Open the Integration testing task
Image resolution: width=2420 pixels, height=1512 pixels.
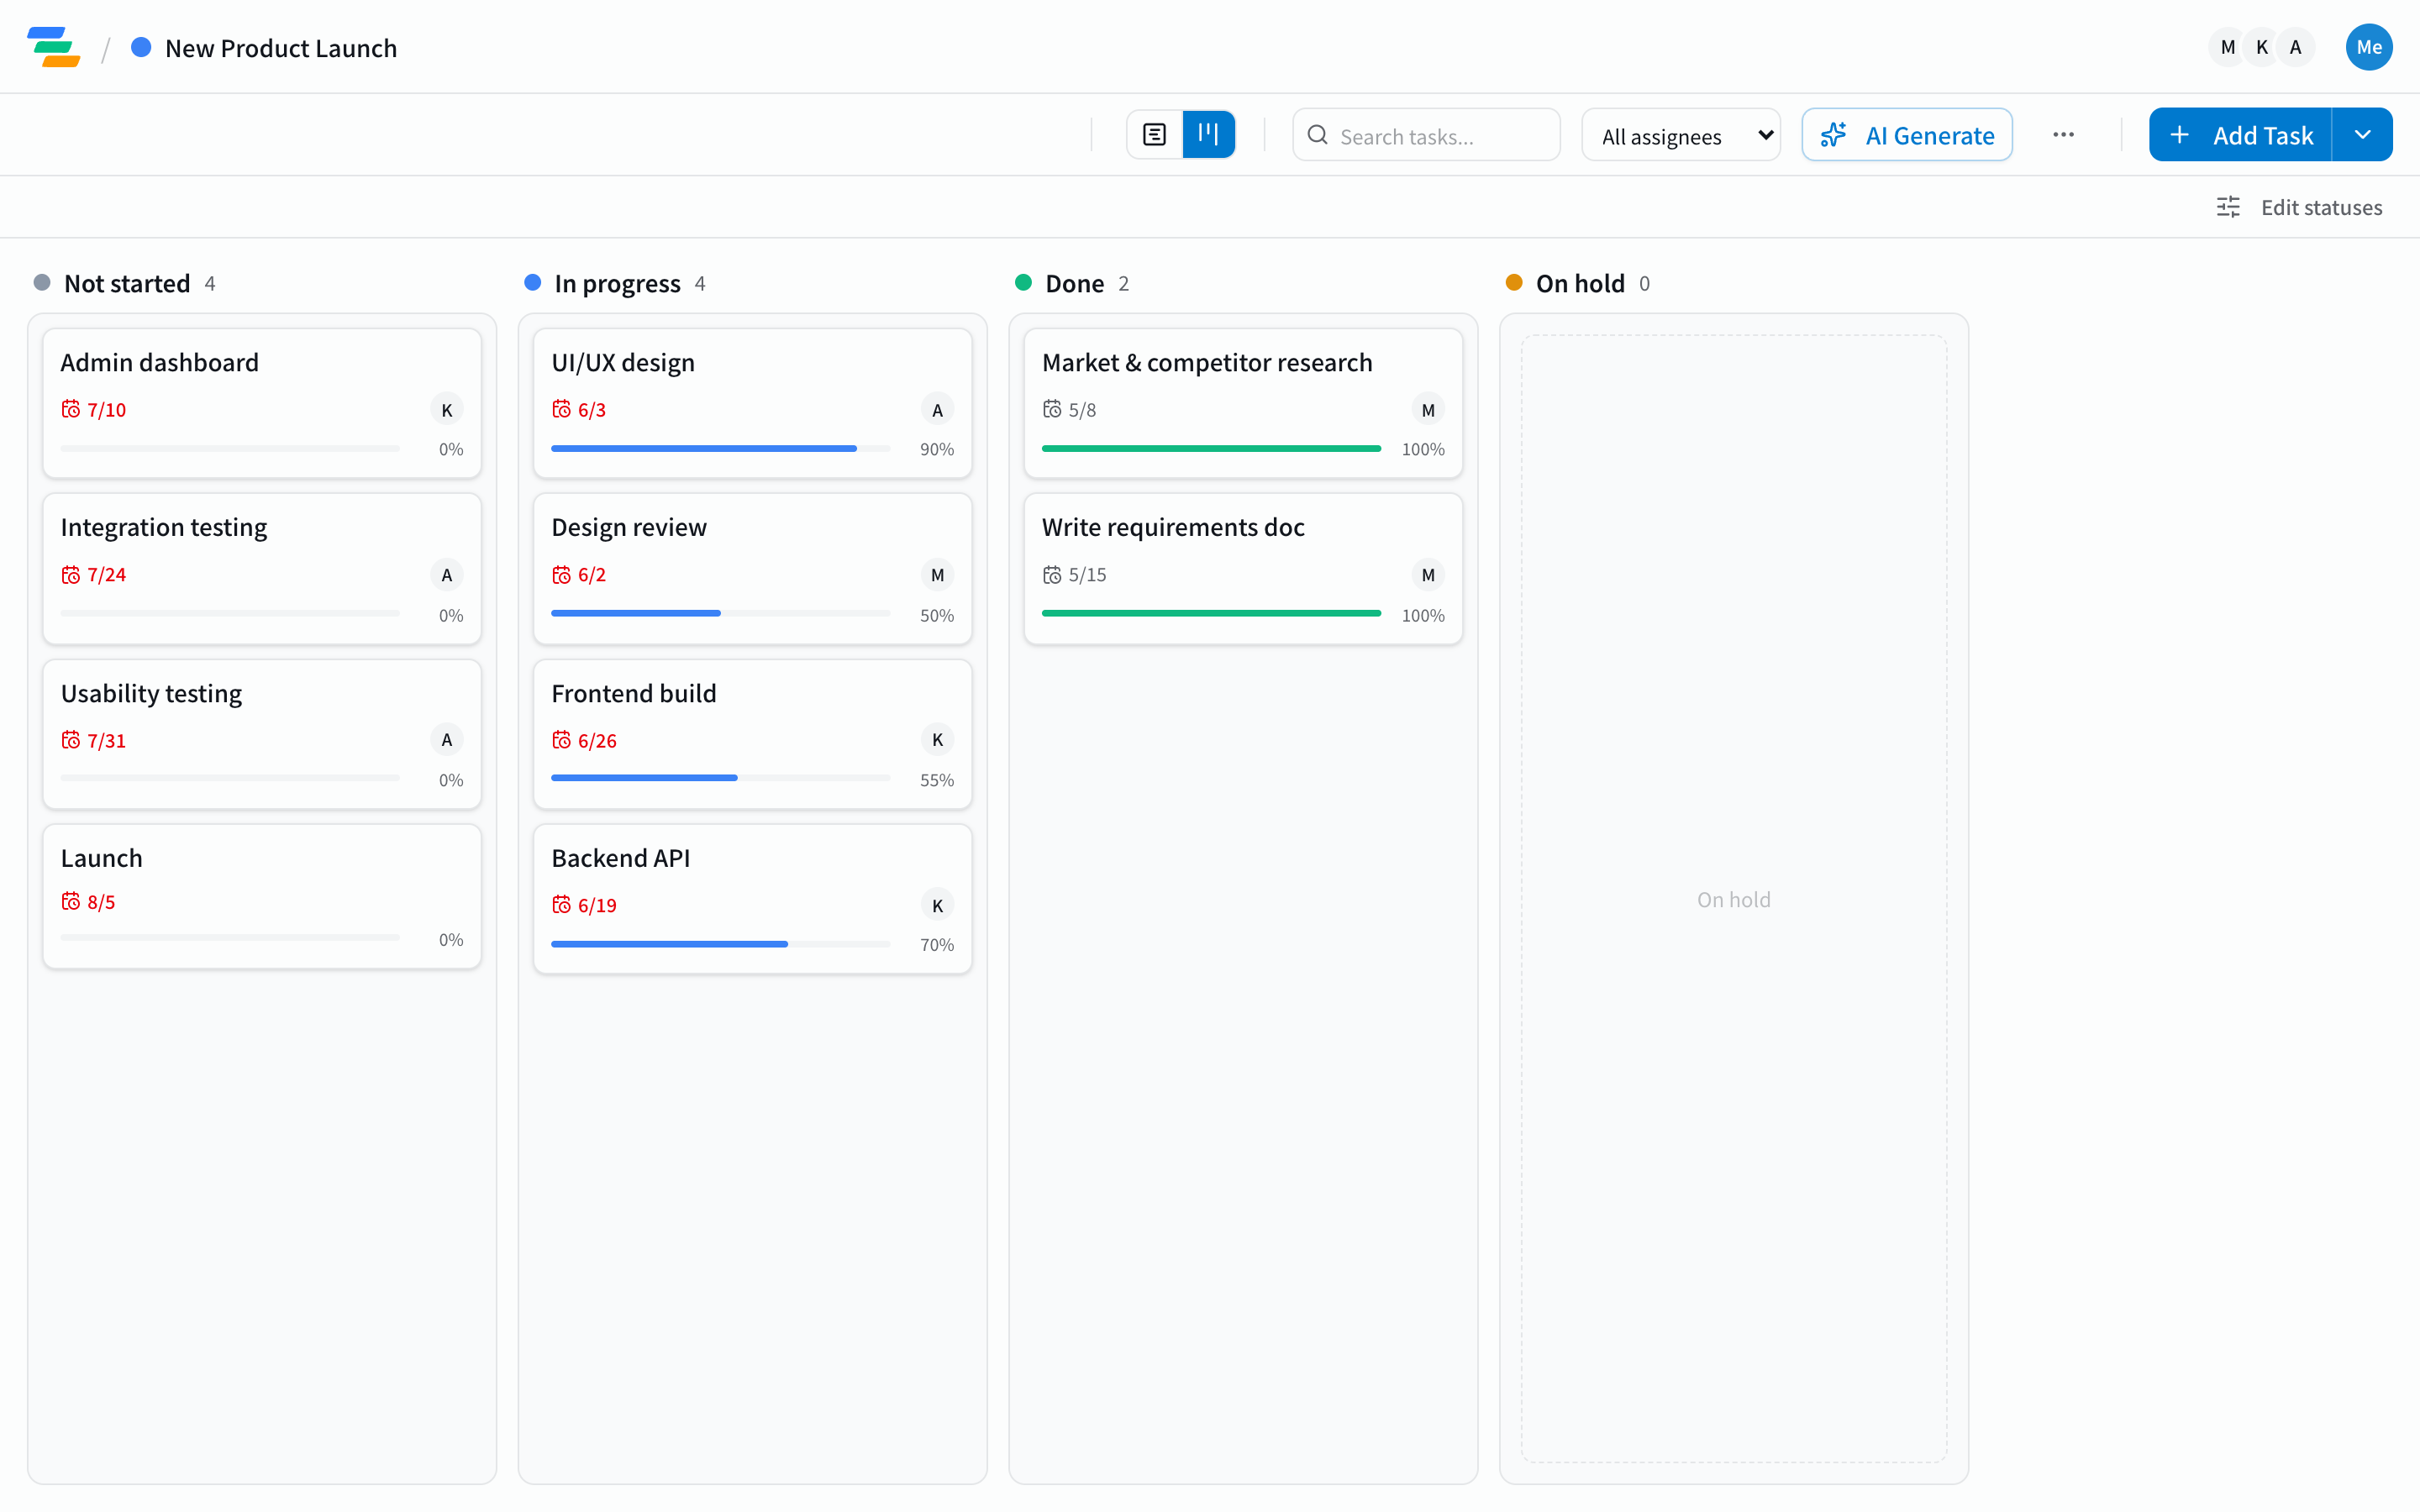(x=262, y=568)
